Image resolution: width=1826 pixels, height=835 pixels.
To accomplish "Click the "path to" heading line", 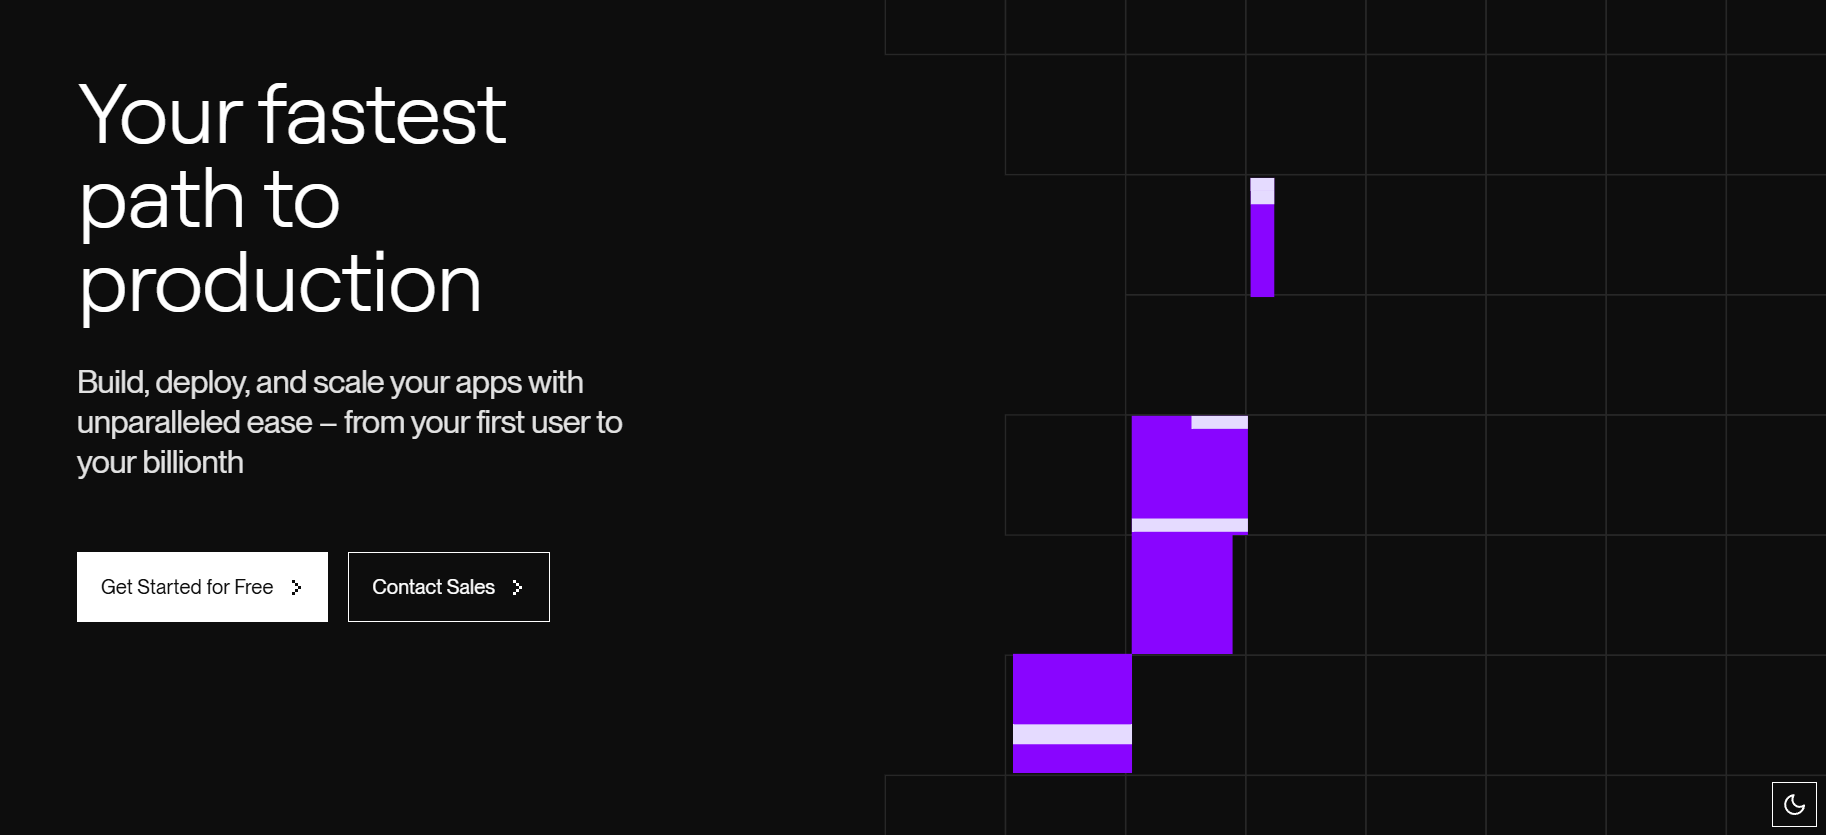I will pyautogui.click(x=210, y=201).
